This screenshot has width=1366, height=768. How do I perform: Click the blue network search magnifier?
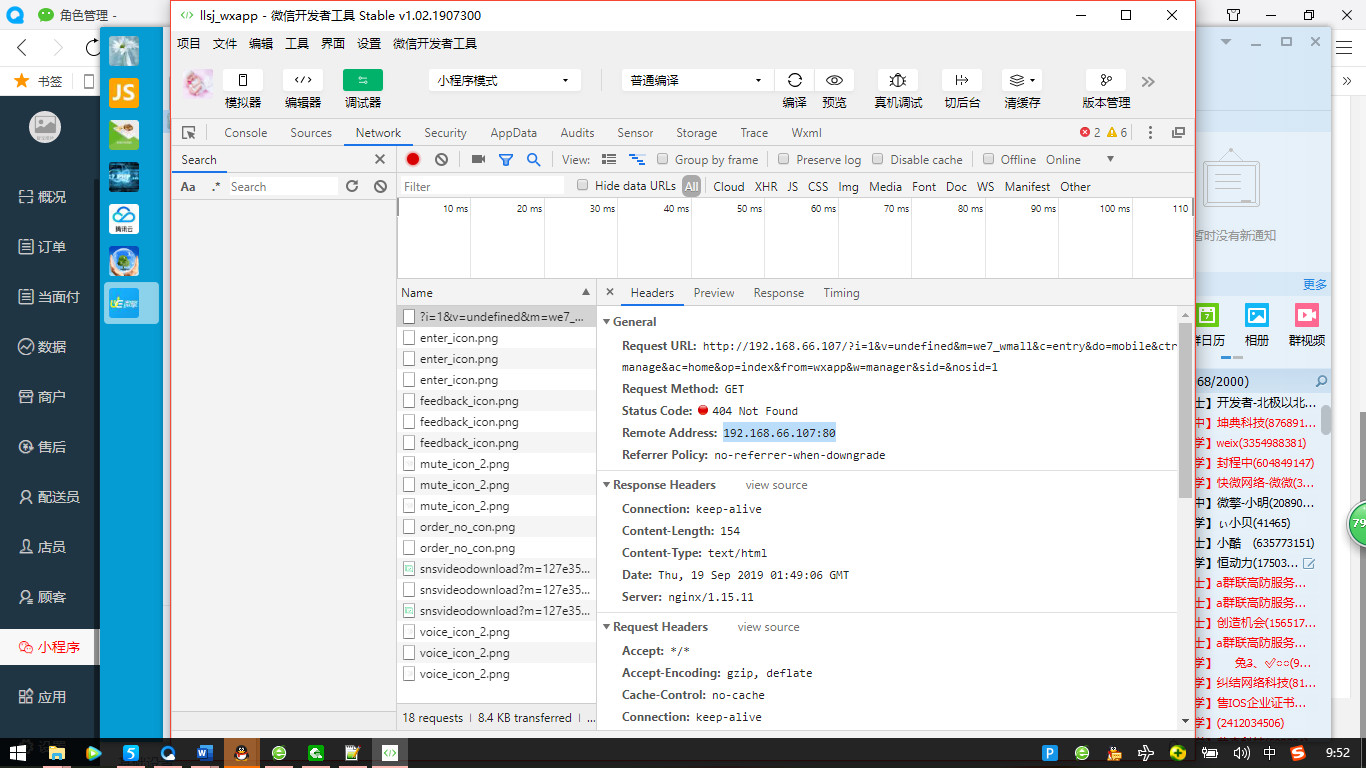tap(534, 159)
